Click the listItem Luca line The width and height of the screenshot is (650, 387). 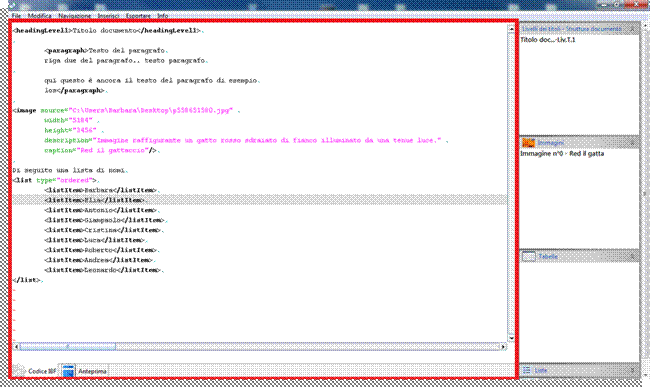tap(95, 240)
